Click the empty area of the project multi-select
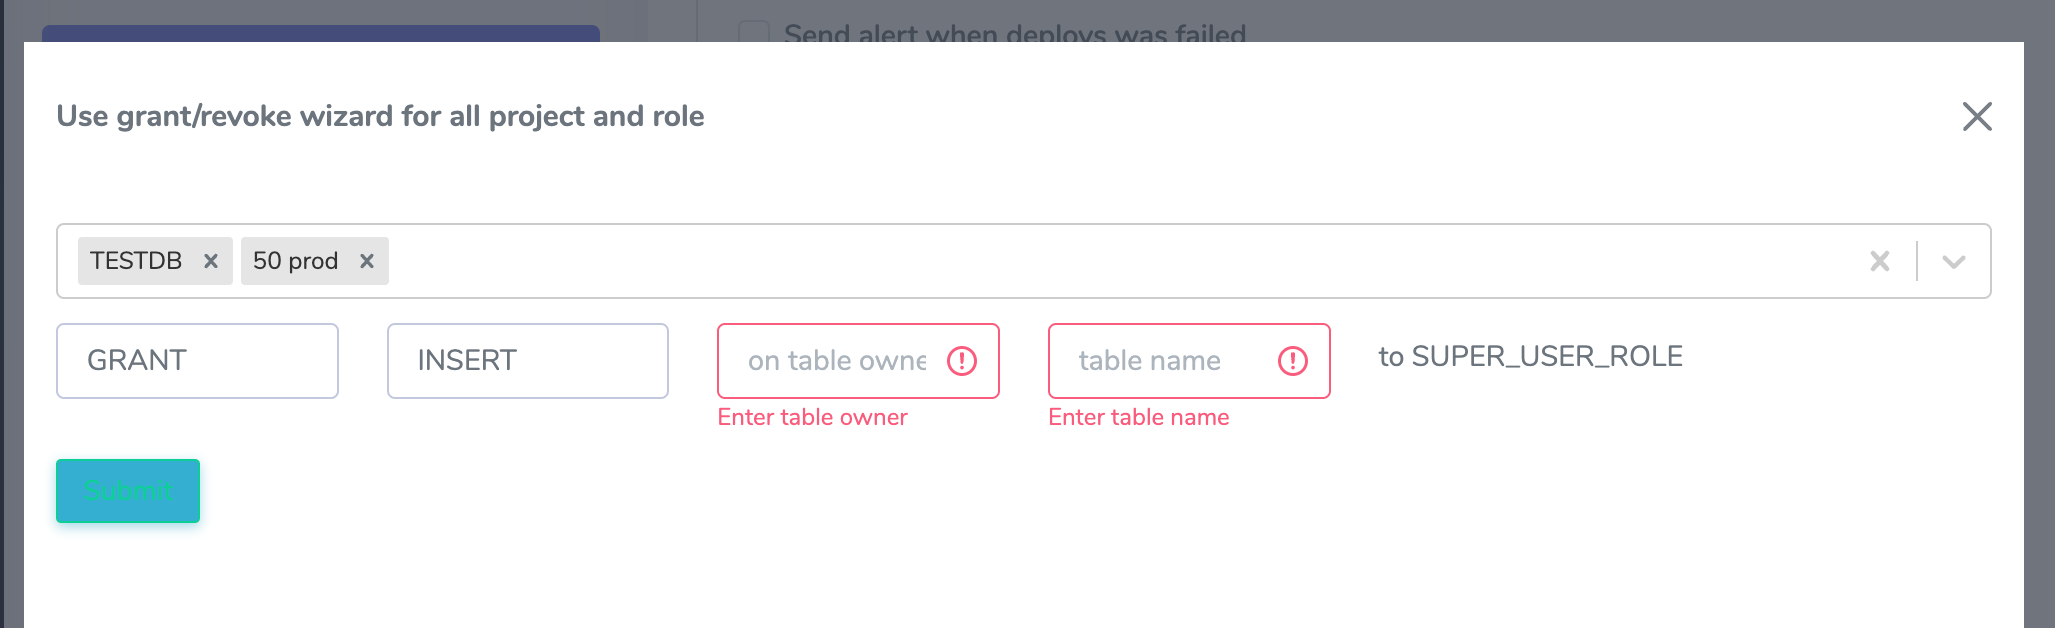Image resolution: width=2055 pixels, height=628 pixels. [x=1100, y=261]
